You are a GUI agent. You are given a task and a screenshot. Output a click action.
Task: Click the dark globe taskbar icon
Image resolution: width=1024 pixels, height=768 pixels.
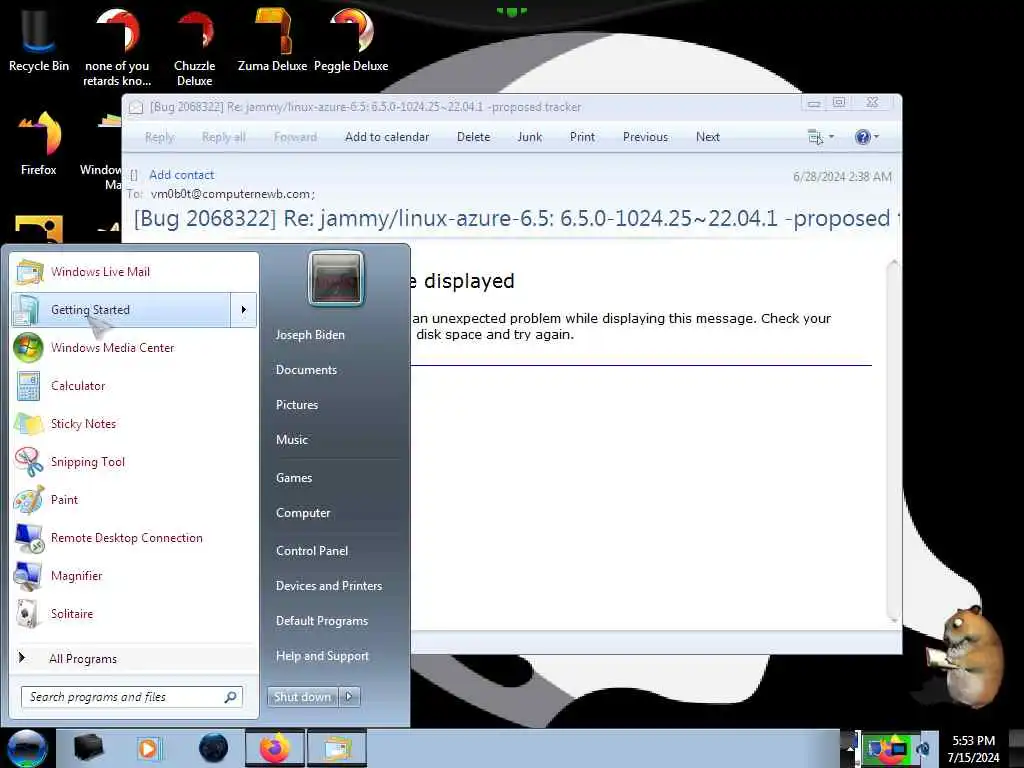(214, 748)
